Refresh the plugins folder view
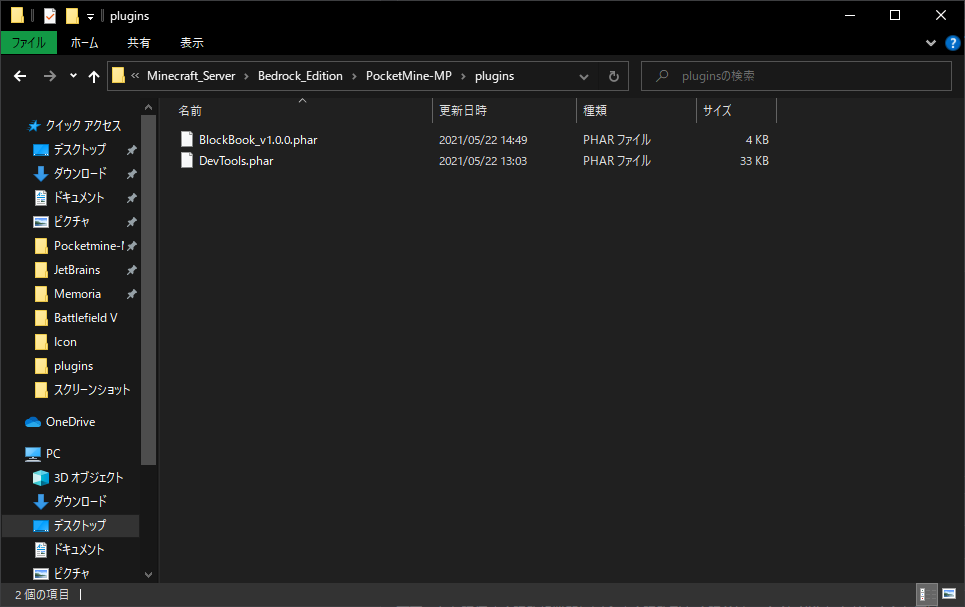Viewport: 965px width, 607px height. pyautogui.click(x=614, y=76)
